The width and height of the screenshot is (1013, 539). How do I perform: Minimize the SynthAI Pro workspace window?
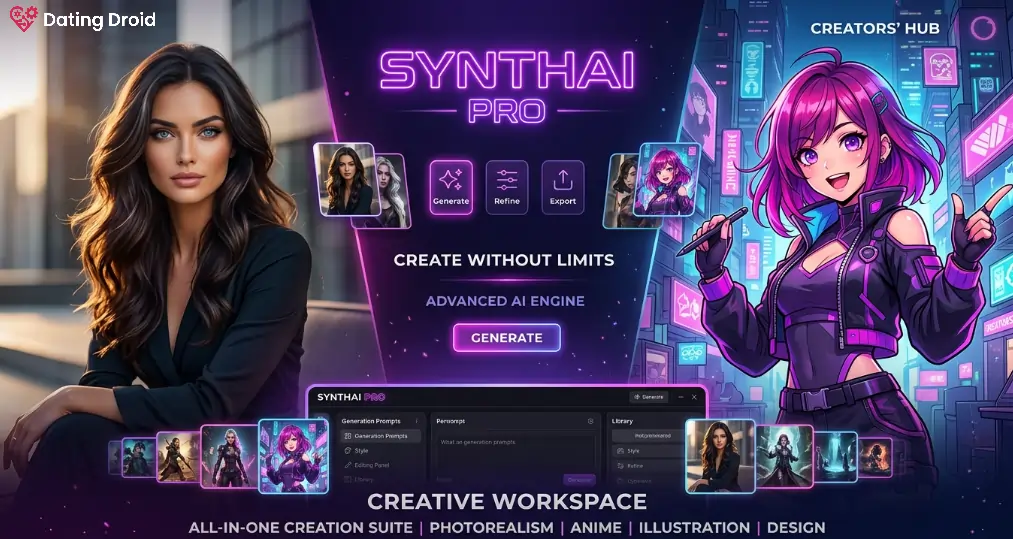pyautogui.click(x=681, y=397)
